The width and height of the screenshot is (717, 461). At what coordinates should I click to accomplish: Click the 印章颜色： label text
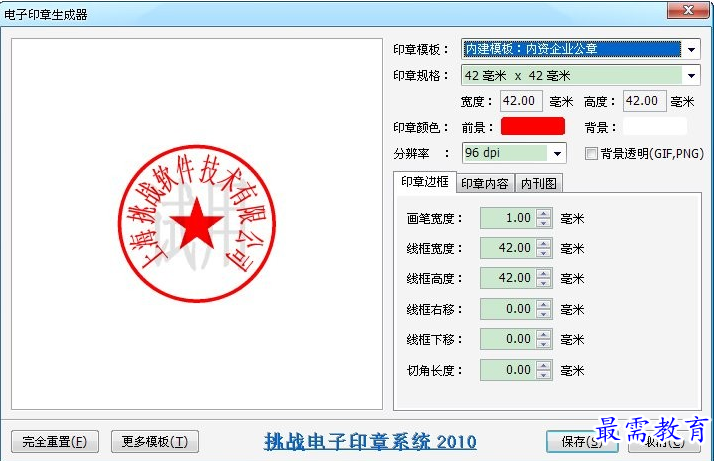[421, 127]
